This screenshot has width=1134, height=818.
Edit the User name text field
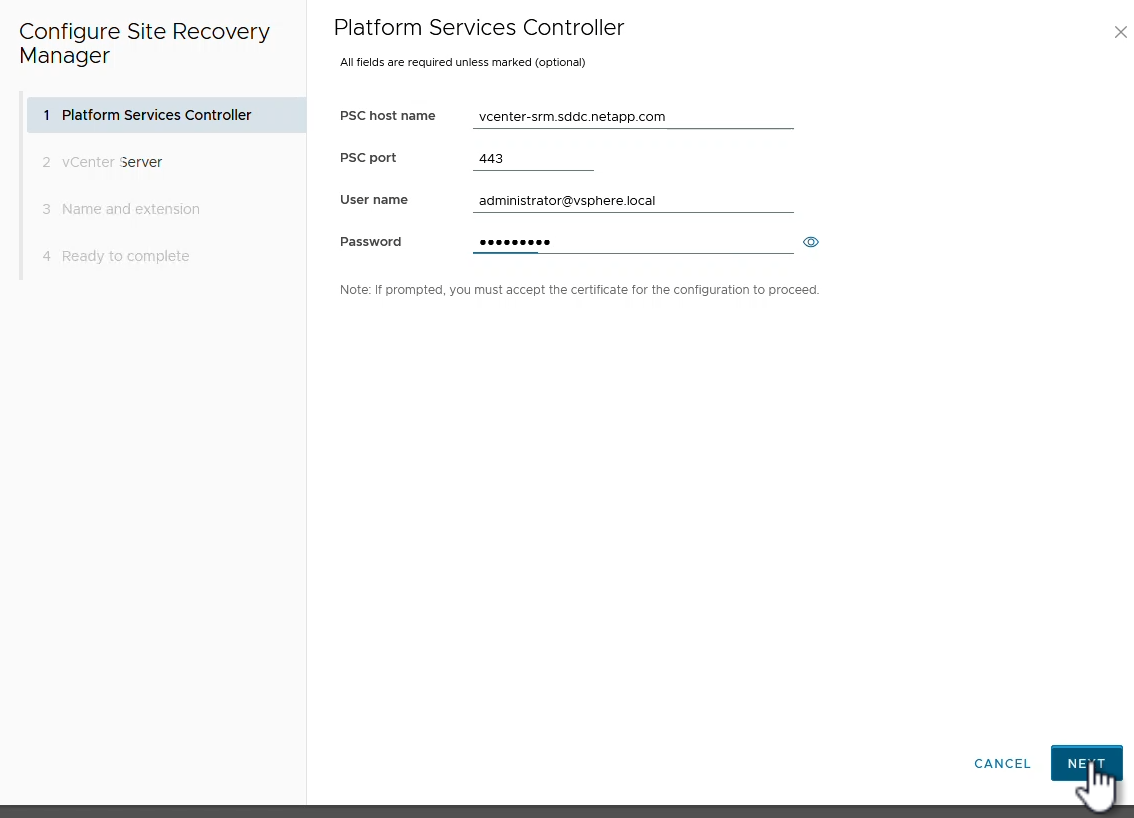[x=633, y=201]
